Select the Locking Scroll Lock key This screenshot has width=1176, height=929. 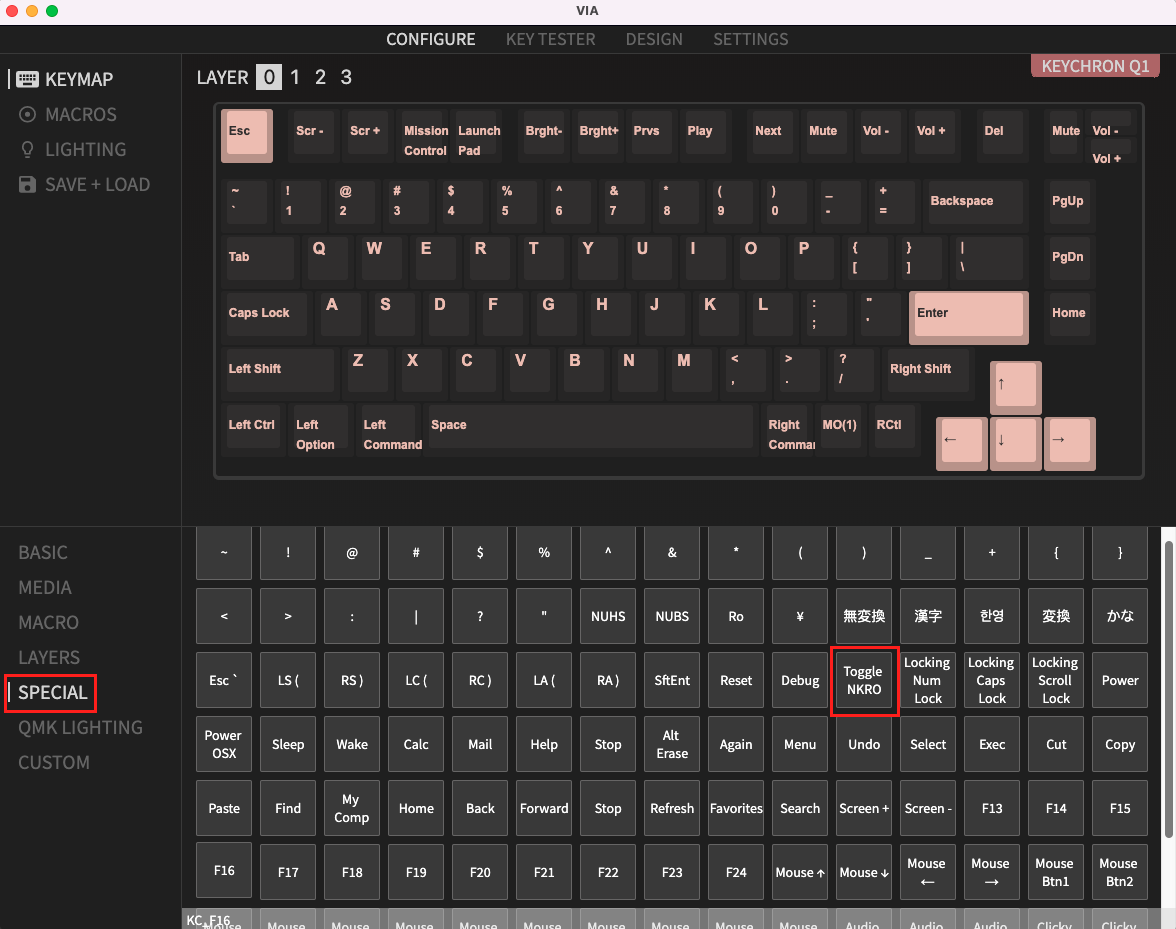pyautogui.click(x=1056, y=680)
